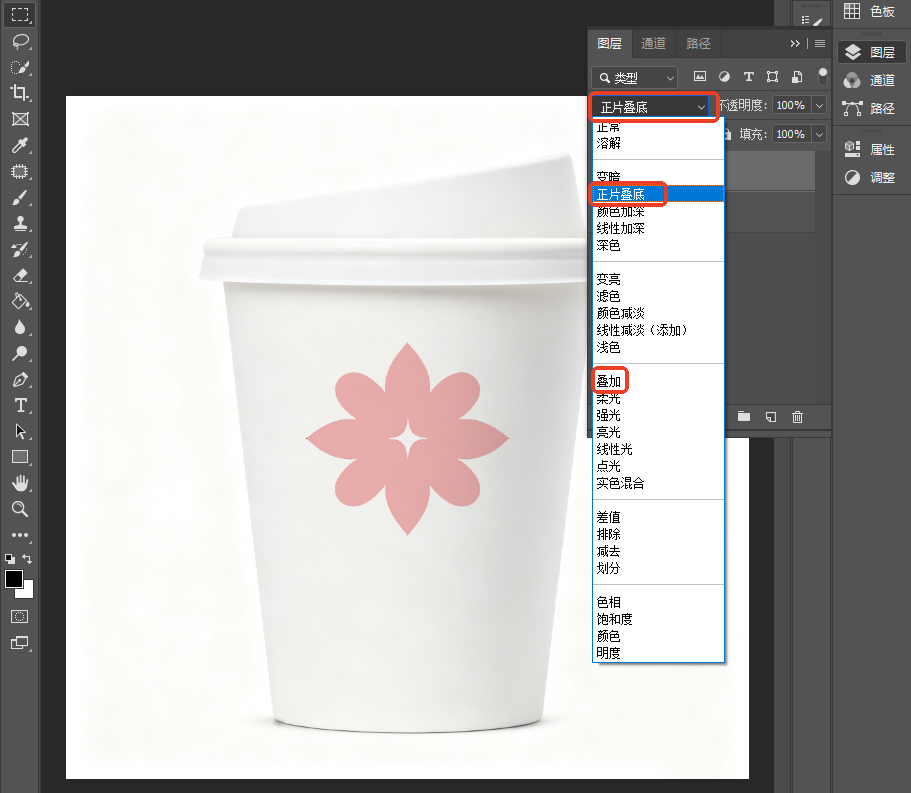Expand the 不透明度 opacity dropdown arrow
911x793 pixels.
819,105
